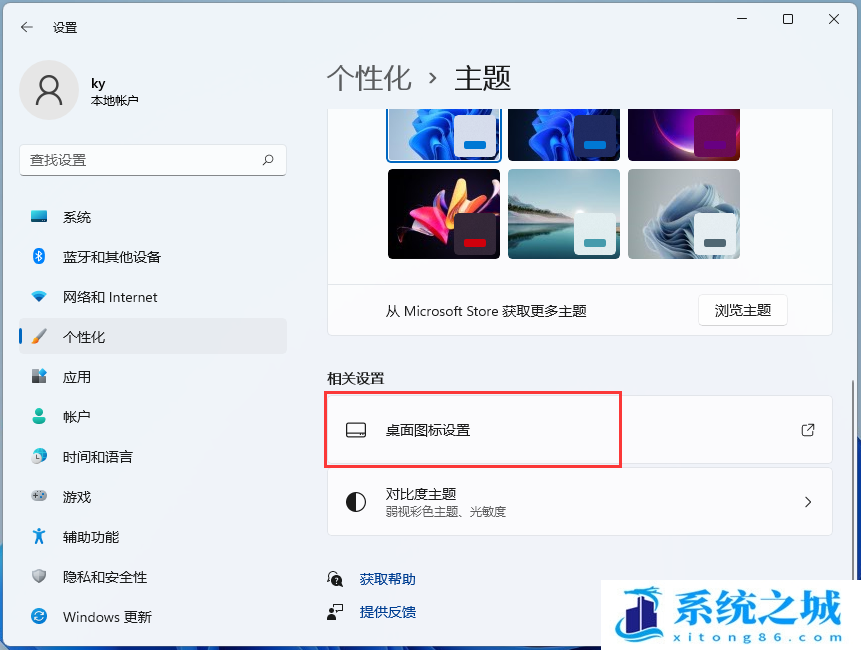The width and height of the screenshot is (861, 650).
Task: Go to 网络和 Internet settings
Action: (x=110, y=297)
